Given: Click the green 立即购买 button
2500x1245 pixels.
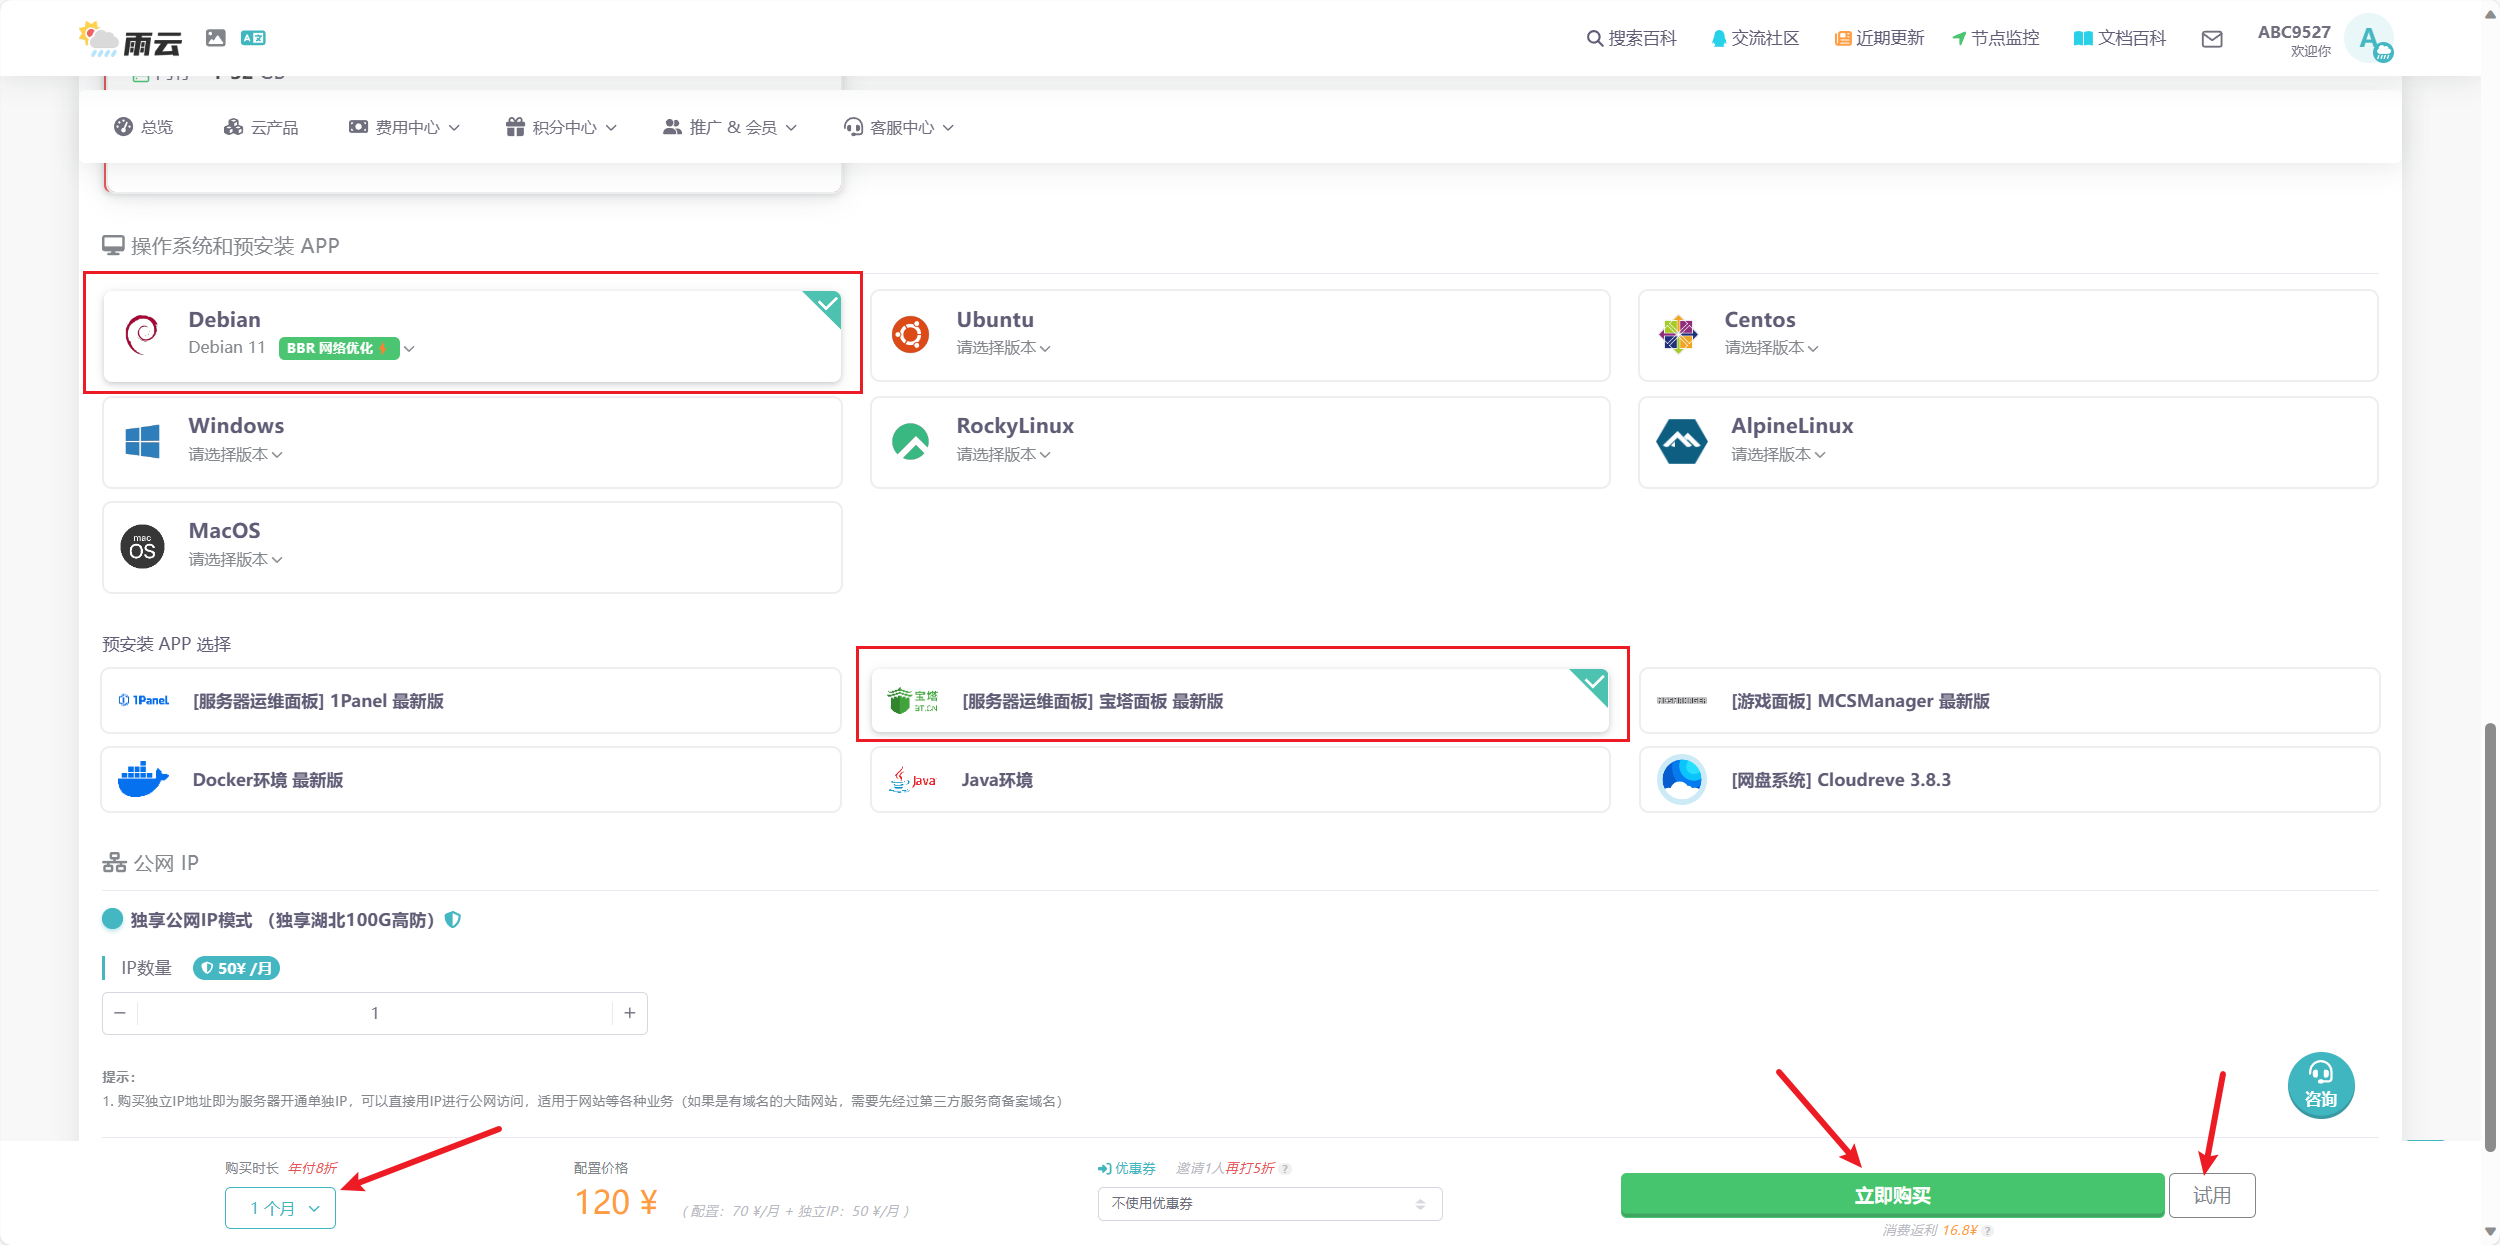Looking at the screenshot, I should 1891,1195.
